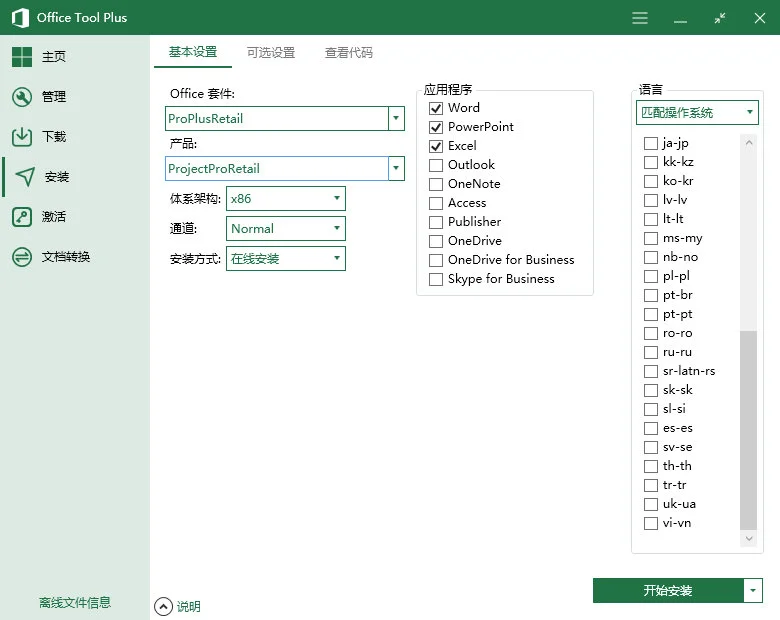Check the pl-pl language box
The height and width of the screenshot is (620, 780).
tap(651, 276)
